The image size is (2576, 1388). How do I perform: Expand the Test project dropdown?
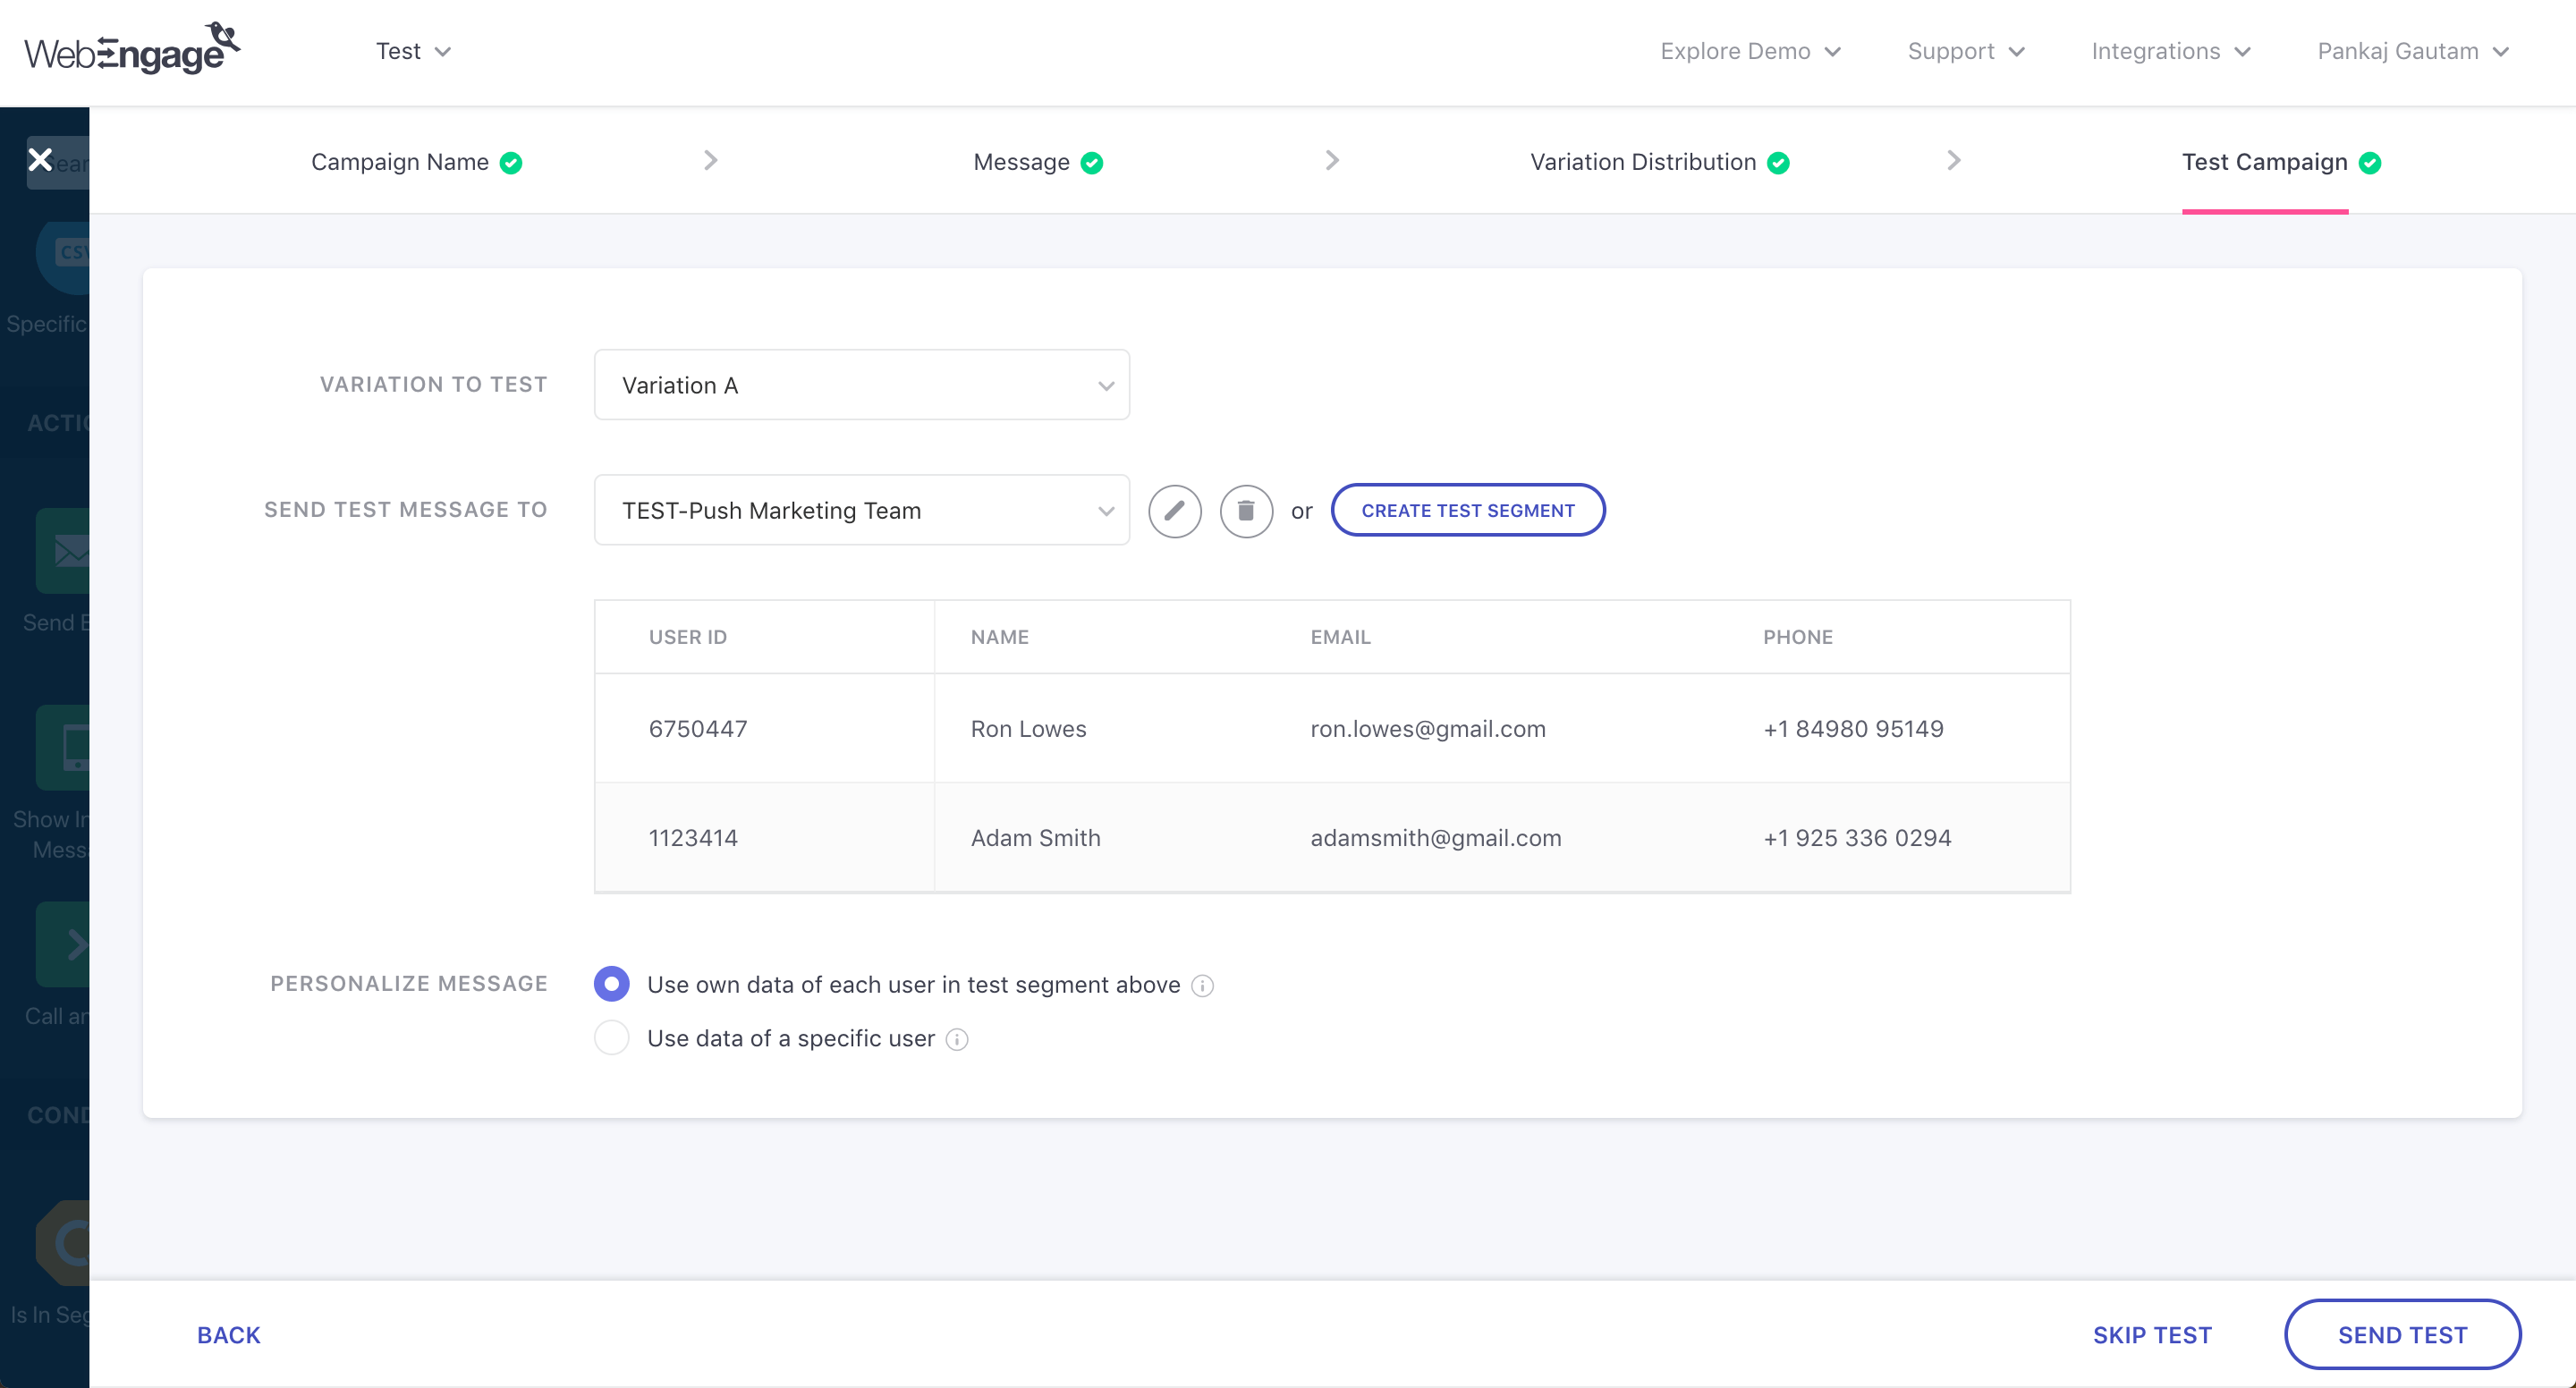coord(413,51)
